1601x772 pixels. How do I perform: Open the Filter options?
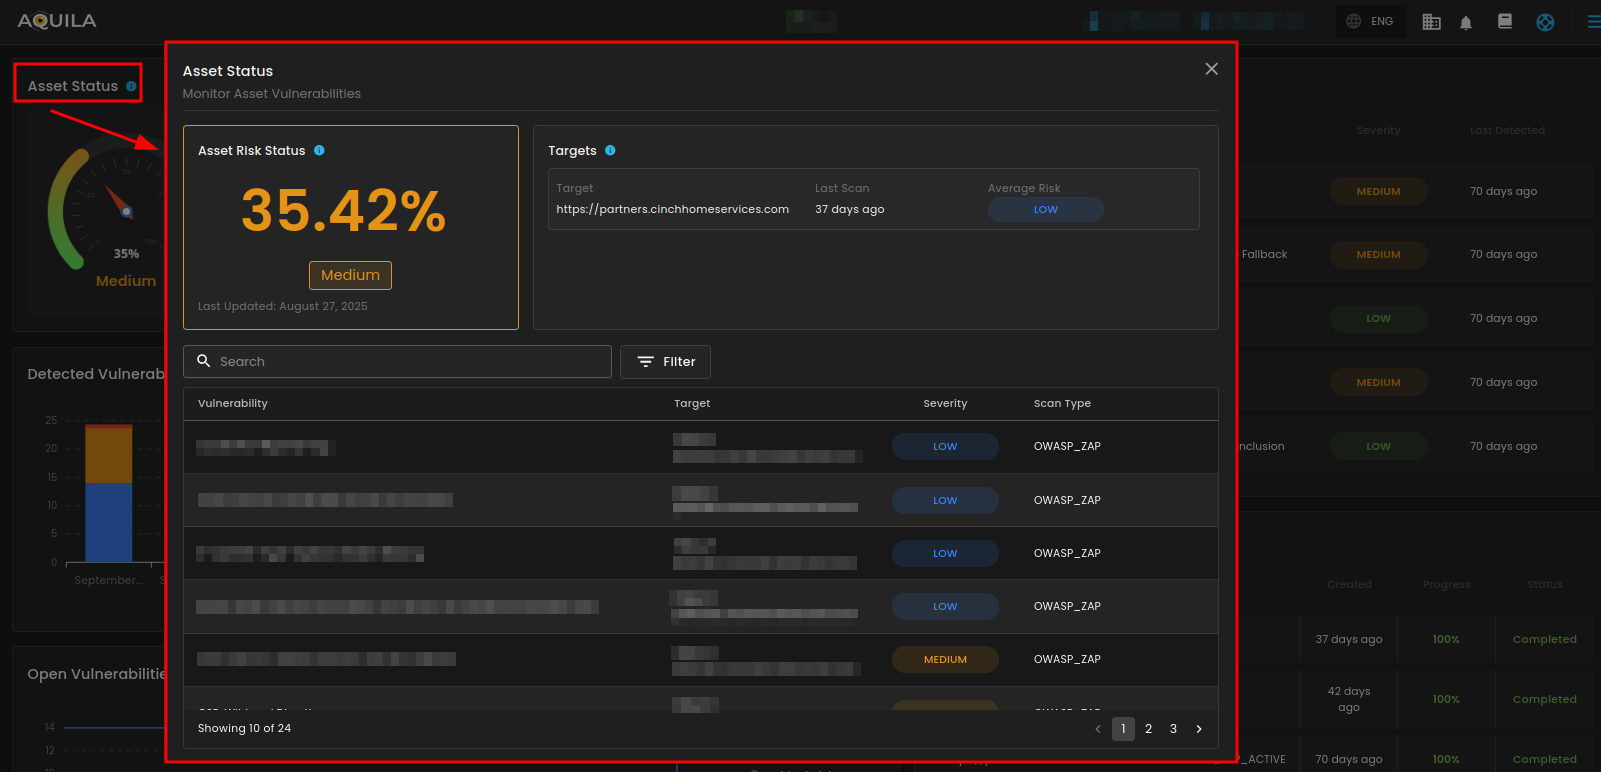click(665, 362)
